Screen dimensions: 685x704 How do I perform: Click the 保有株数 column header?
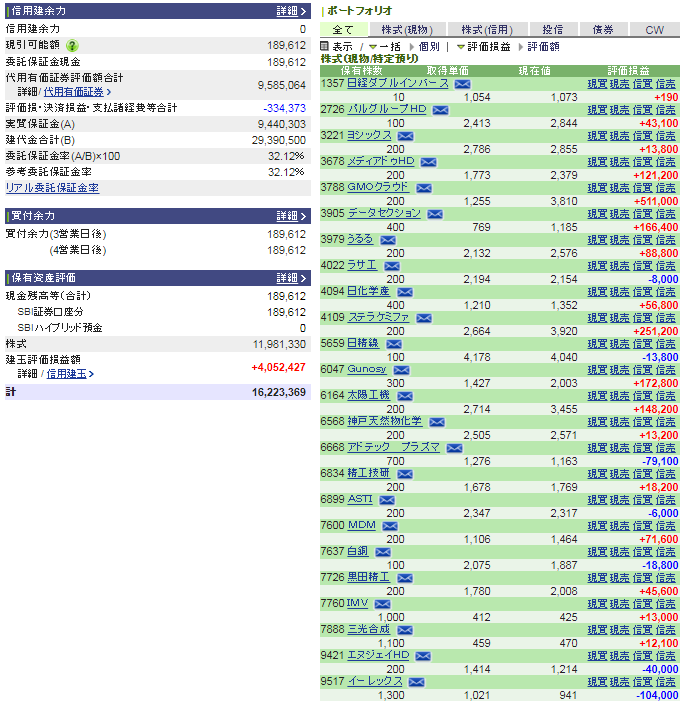coord(361,71)
